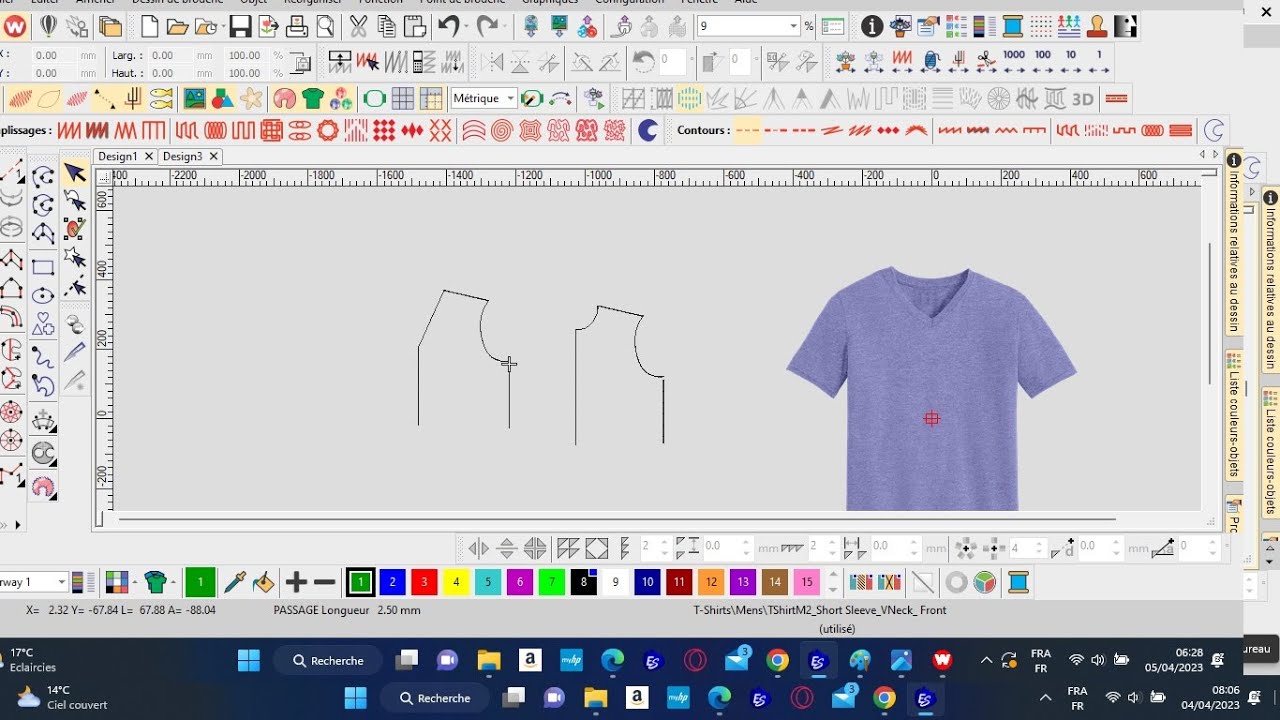This screenshot has height=720, width=1280.
Task: Click the scissors cut icon
Action: click(x=358, y=26)
